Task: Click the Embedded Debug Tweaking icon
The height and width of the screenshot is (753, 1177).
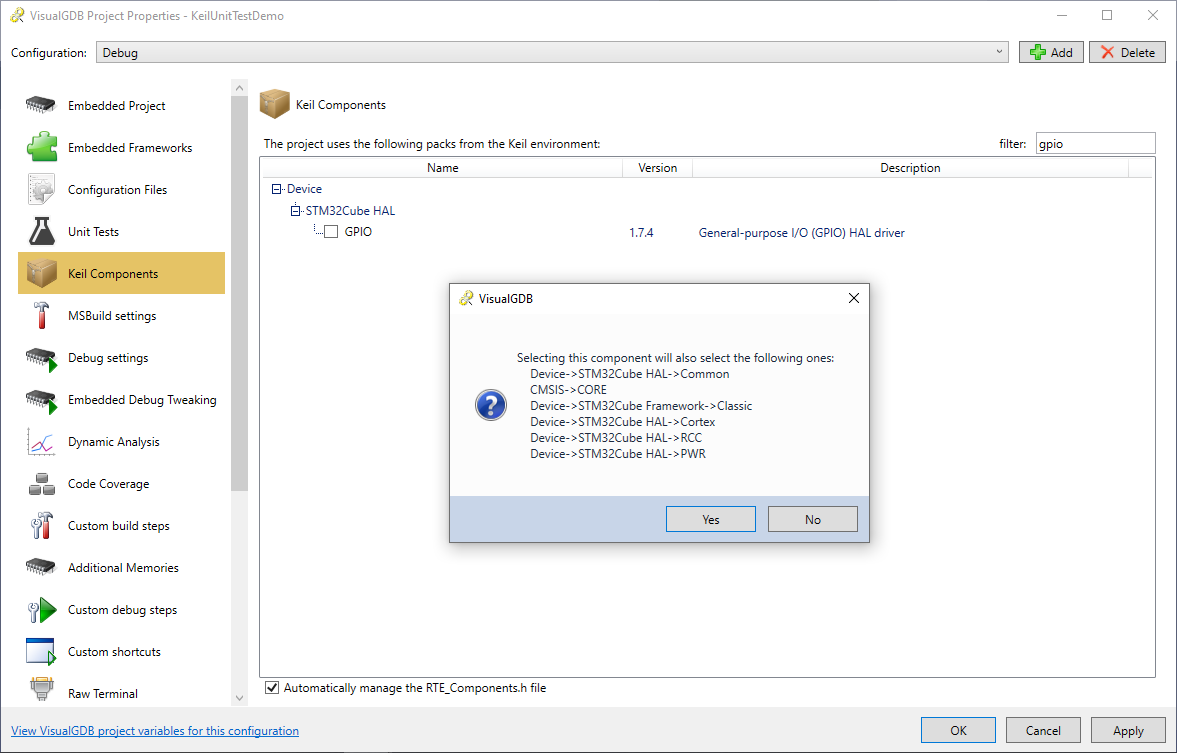Action: 41,401
